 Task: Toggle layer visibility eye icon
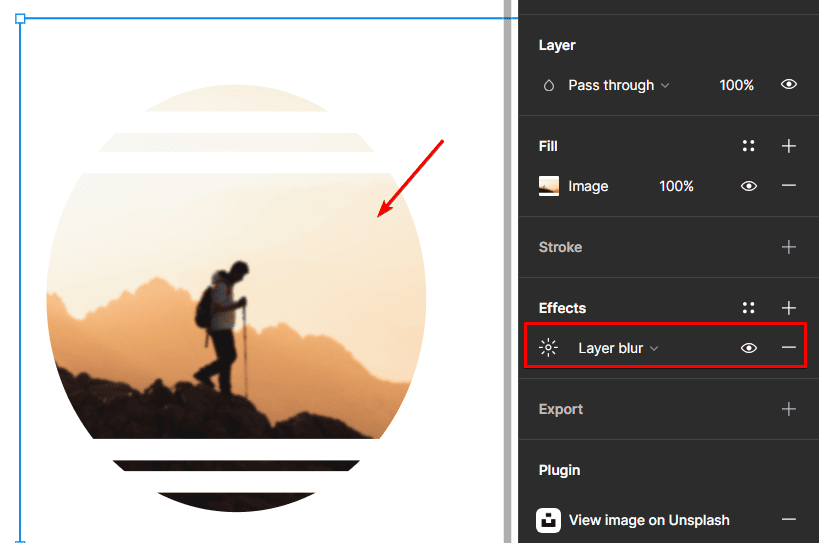click(x=789, y=85)
